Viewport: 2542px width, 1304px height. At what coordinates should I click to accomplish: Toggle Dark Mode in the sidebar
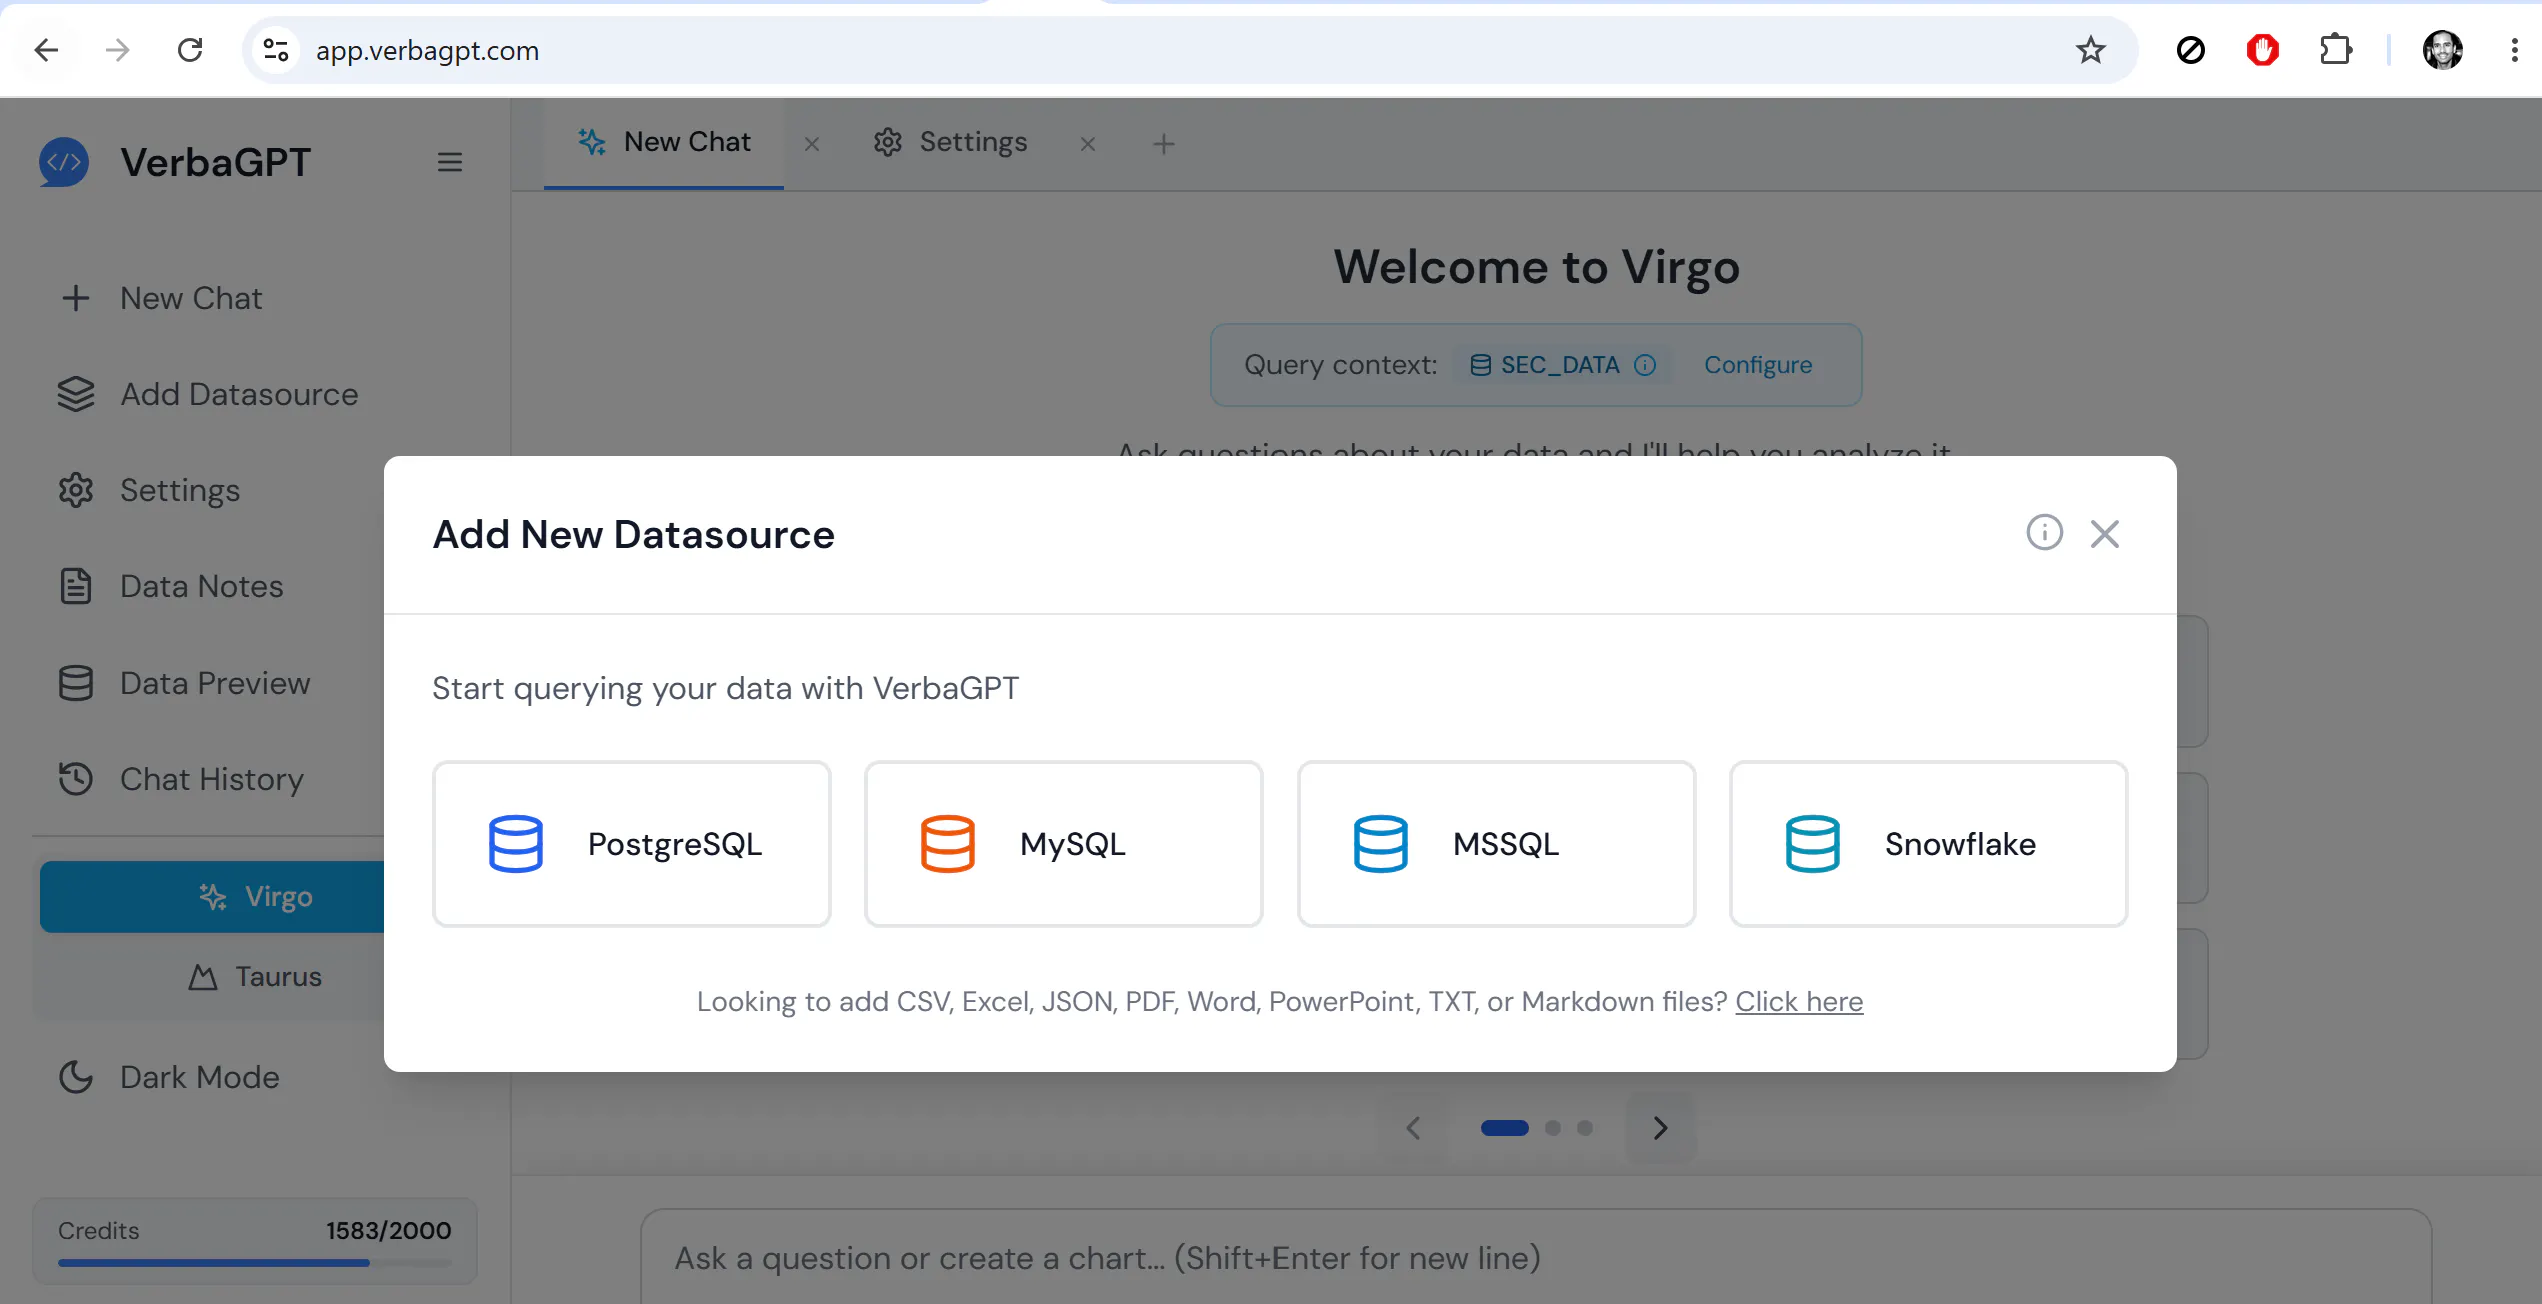click(x=170, y=1077)
